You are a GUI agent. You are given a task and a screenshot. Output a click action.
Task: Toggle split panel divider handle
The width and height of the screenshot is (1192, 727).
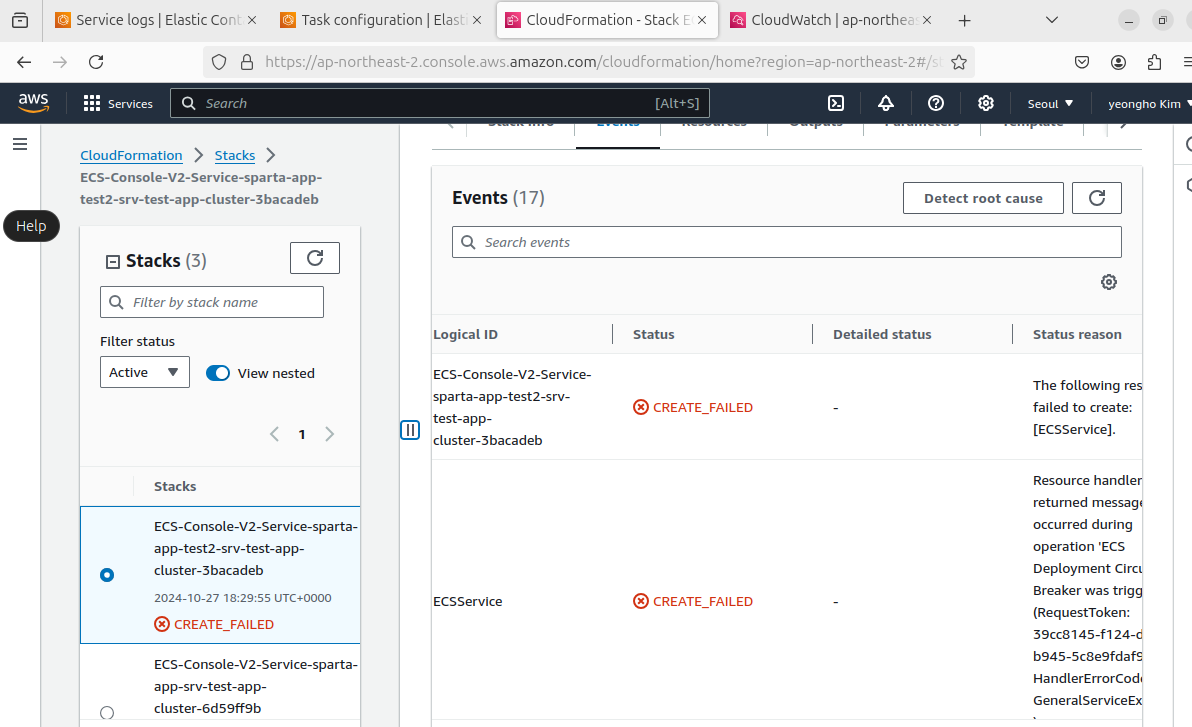click(x=410, y=430)
